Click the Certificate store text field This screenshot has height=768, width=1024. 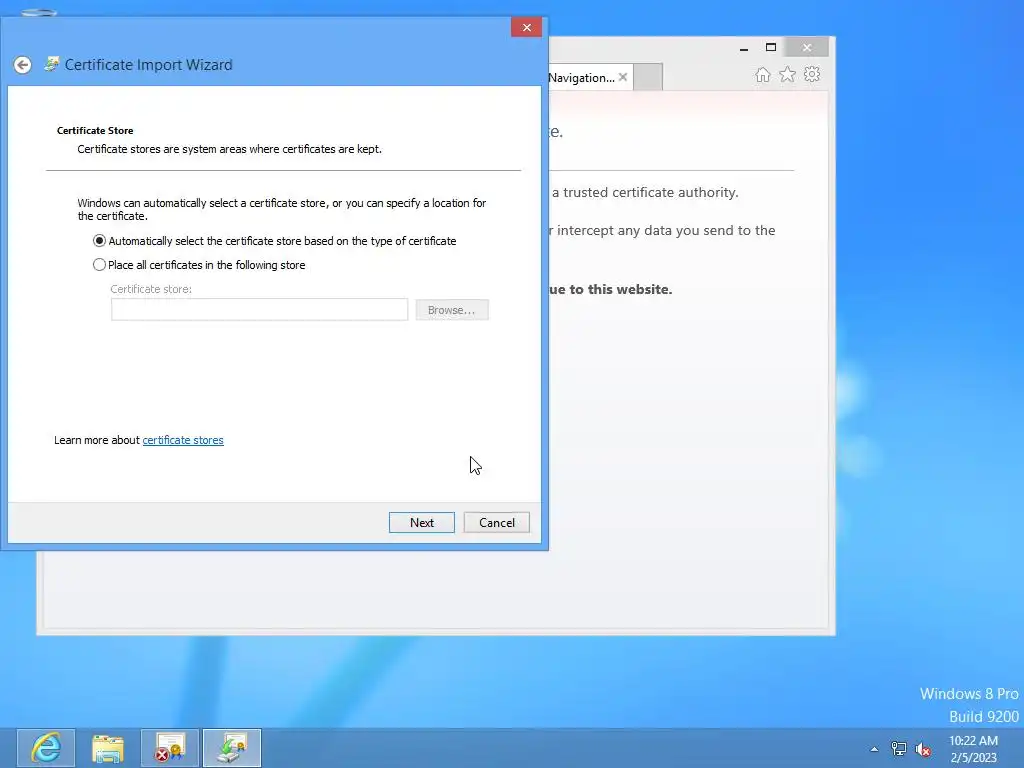pyautogui.click(x=259, y=310)
